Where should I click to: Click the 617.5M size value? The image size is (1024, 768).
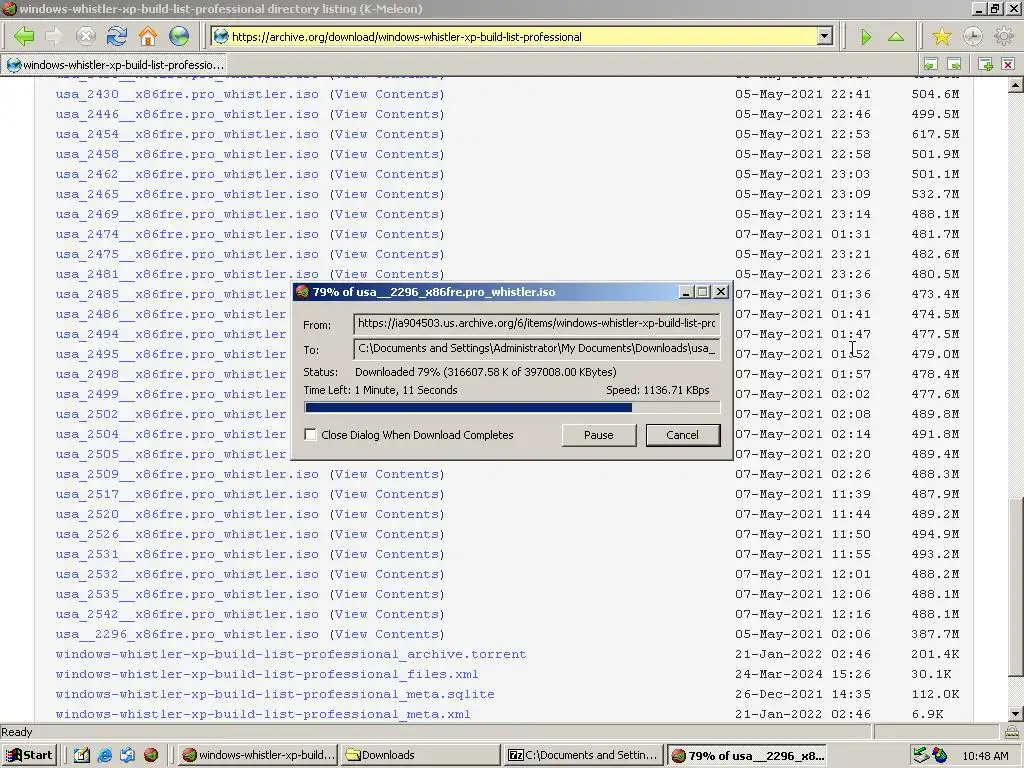click(935, 134)
